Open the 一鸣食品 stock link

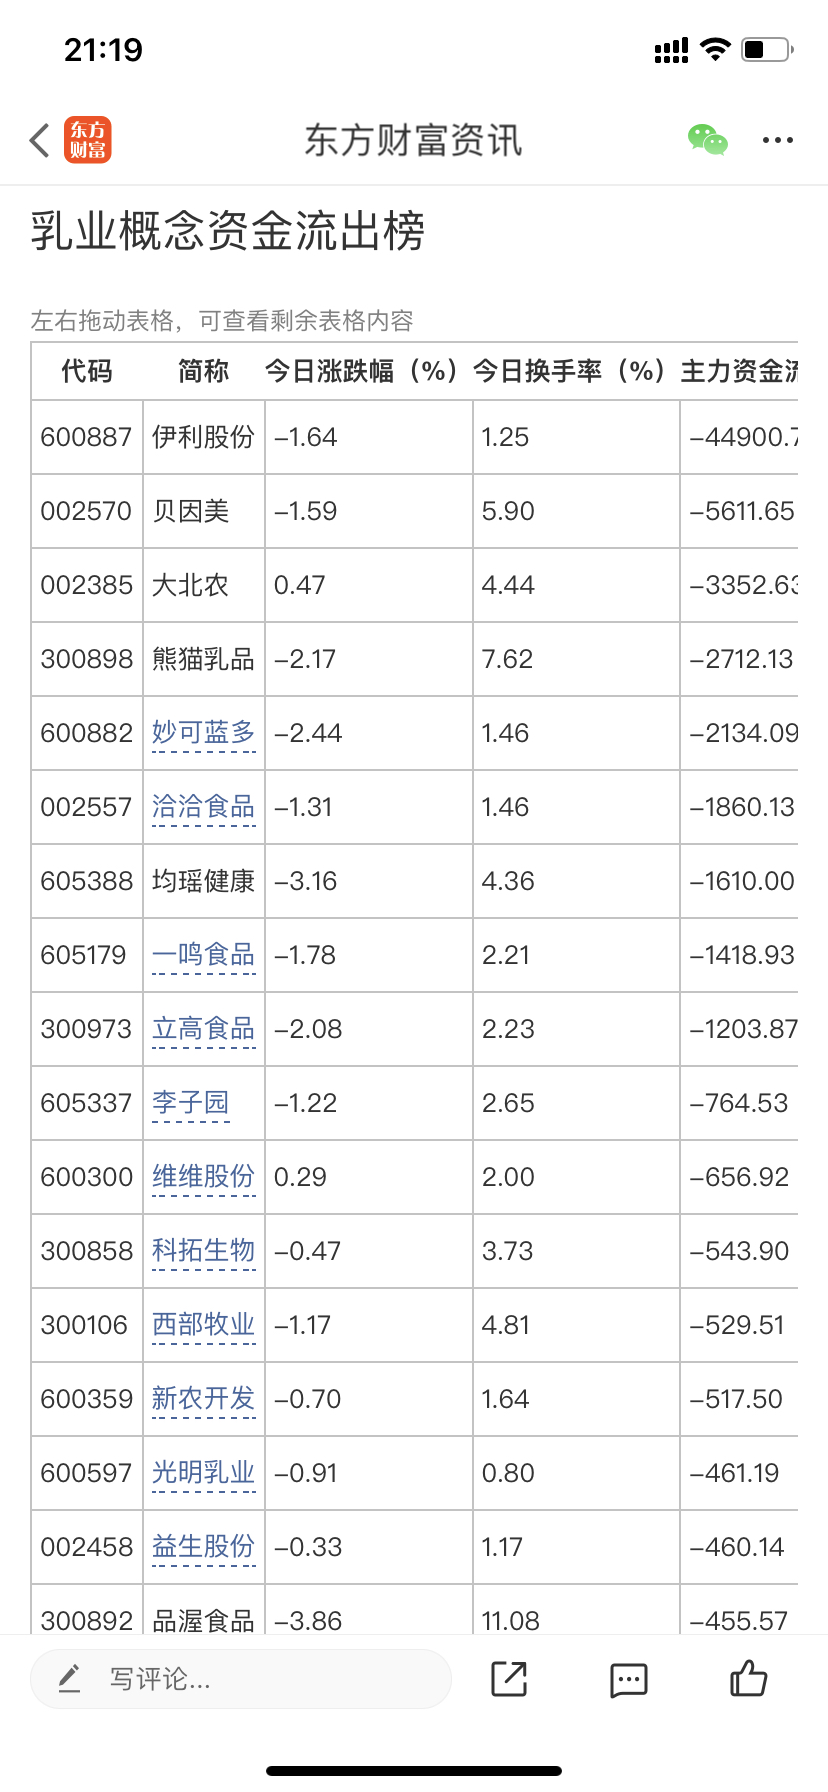[204, 955]
